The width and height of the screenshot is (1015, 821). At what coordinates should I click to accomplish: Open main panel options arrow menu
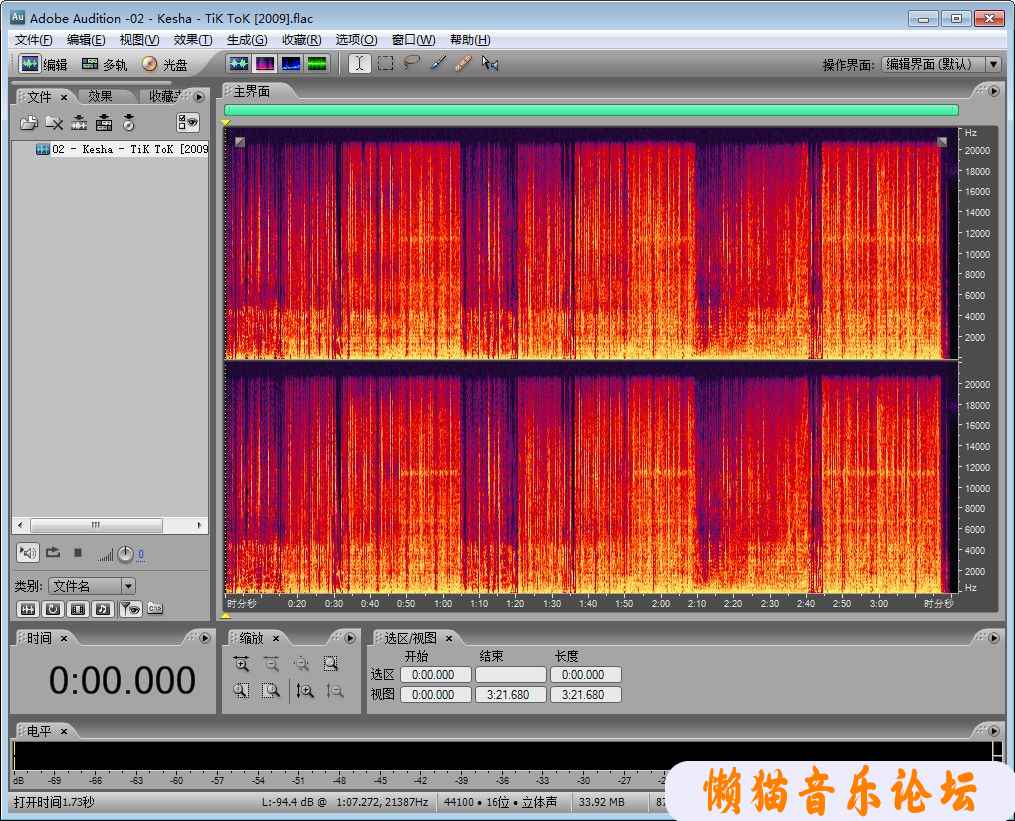click(994, 91)
